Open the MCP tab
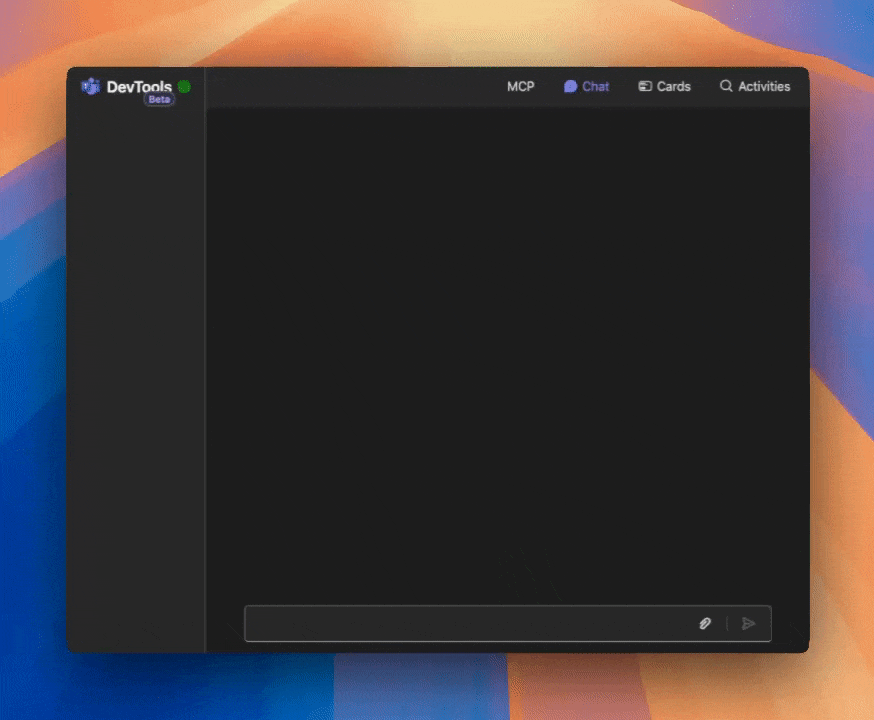 [x=520, y=87]
